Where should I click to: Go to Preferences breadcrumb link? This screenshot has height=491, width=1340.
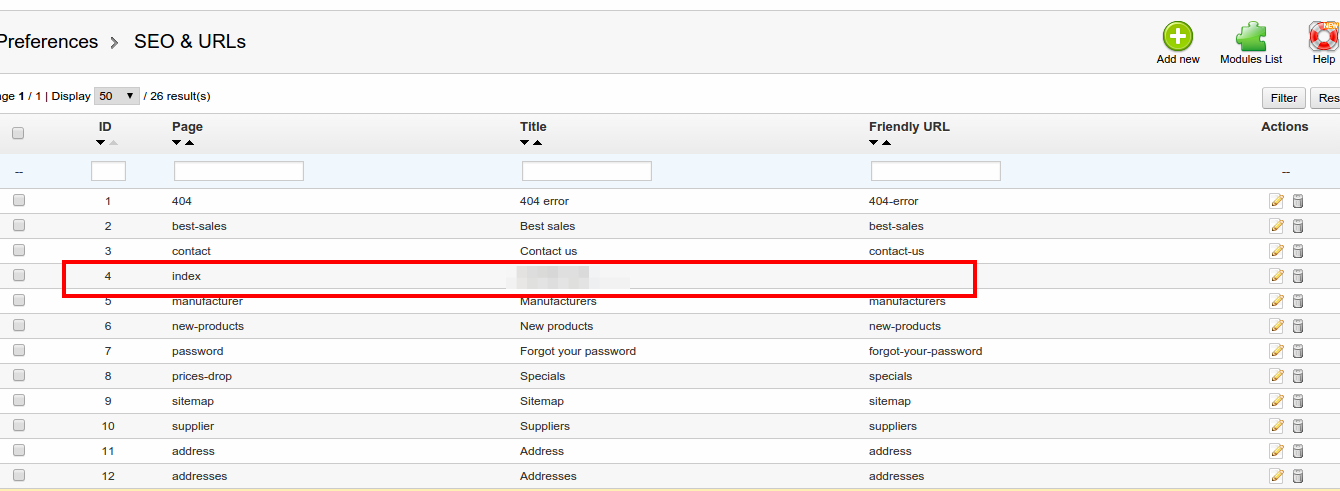click(49, 41)
